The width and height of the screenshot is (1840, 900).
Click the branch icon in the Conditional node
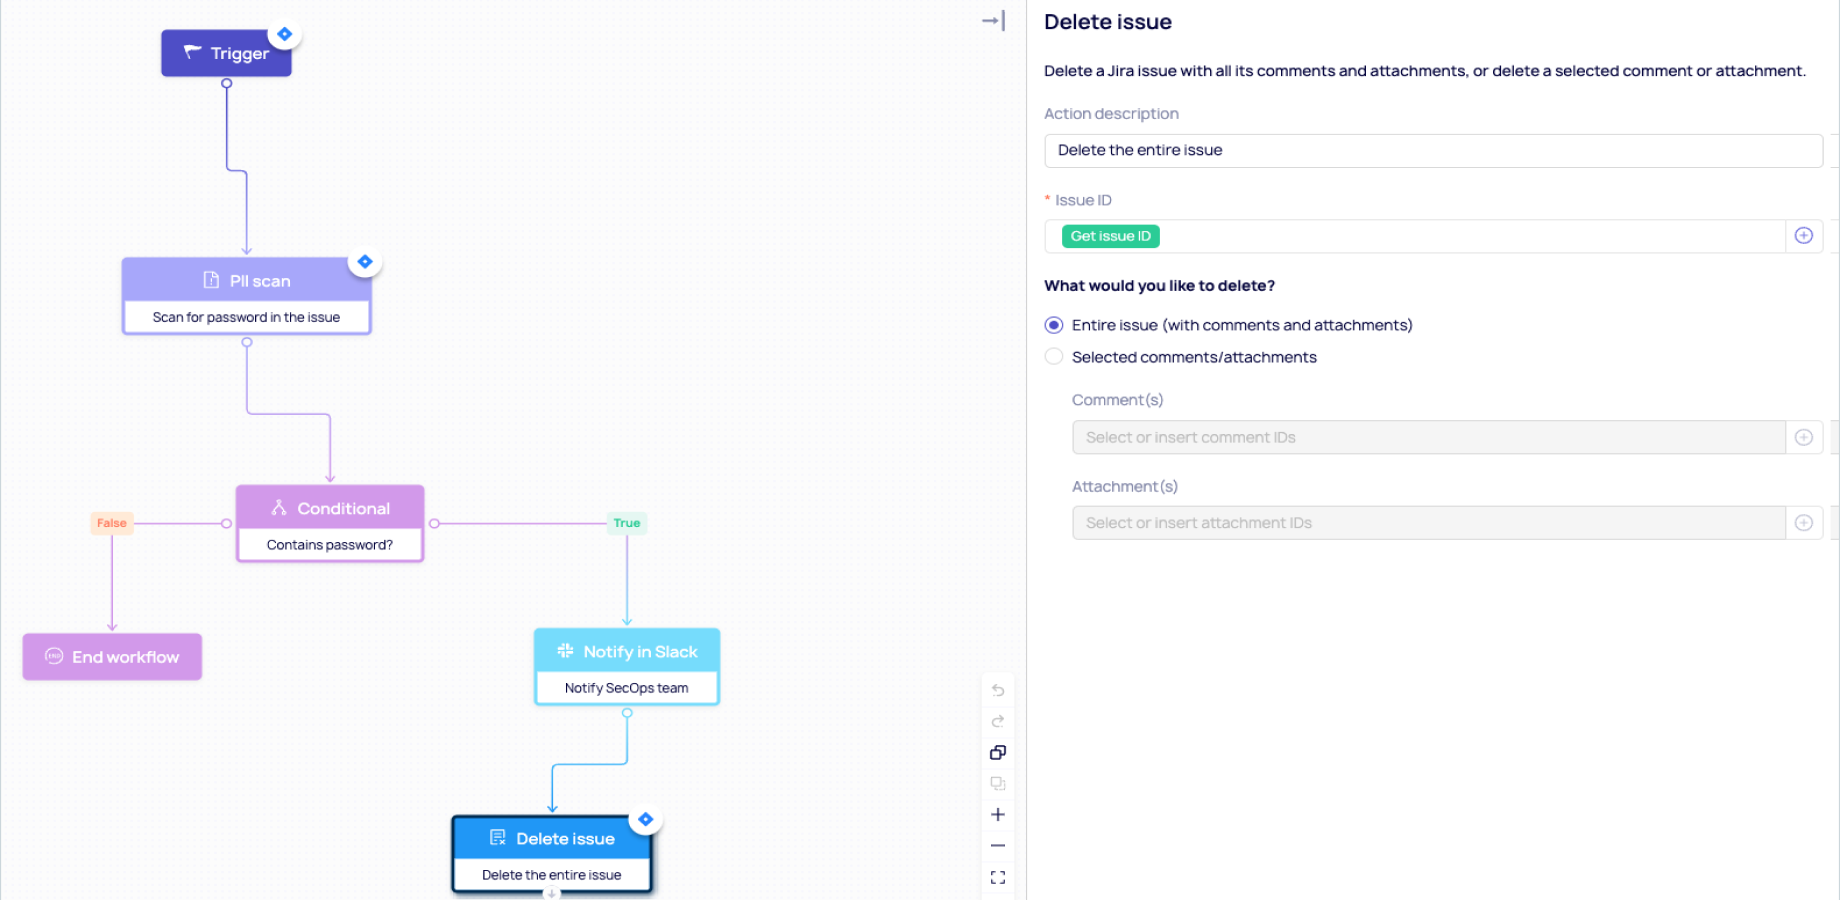click(279, 508)
